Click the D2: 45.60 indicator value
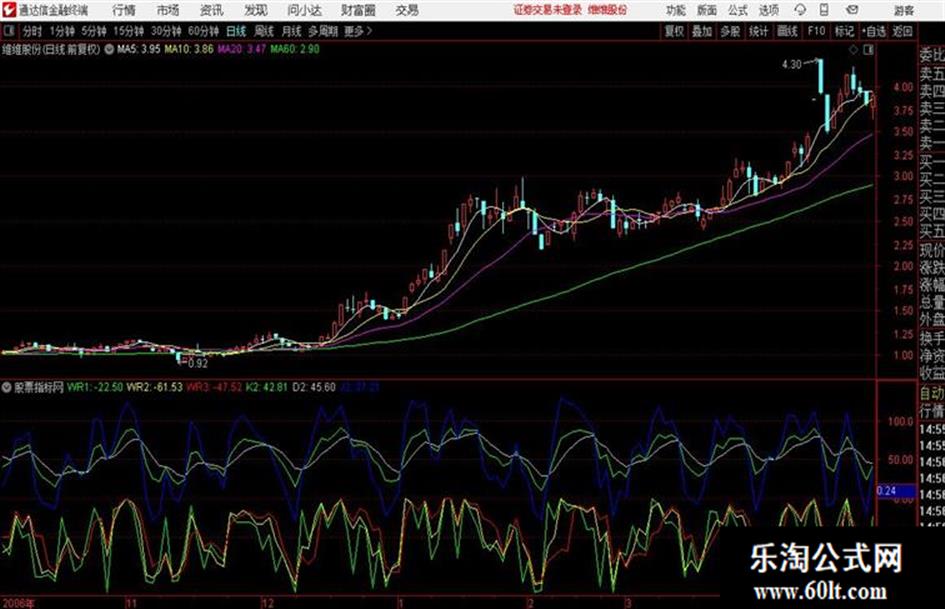Image resolution: width=945 pixels, height=609 pixels. pos(314,387)
